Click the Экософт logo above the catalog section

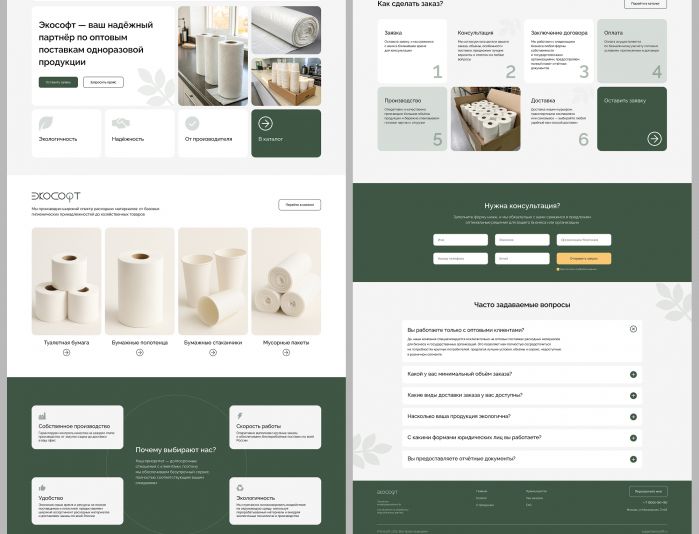[56, 196]
